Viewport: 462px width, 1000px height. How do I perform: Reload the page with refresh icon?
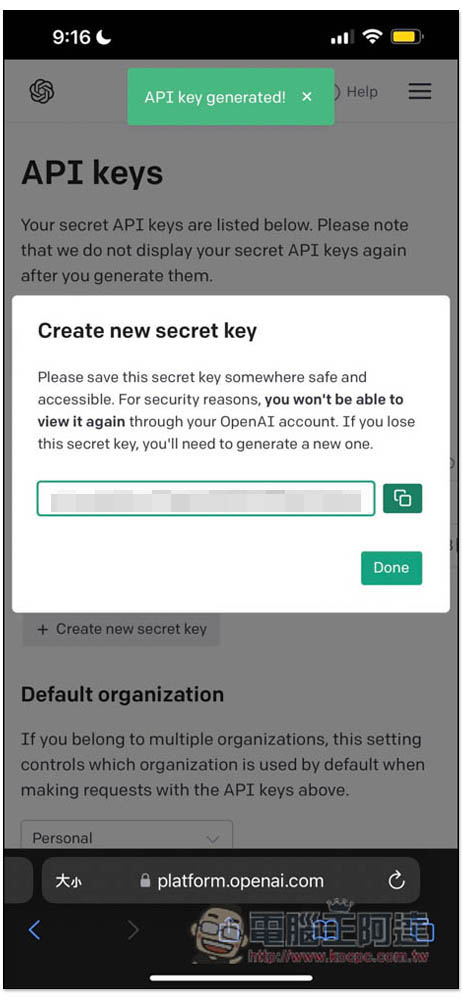click(397, 881)
